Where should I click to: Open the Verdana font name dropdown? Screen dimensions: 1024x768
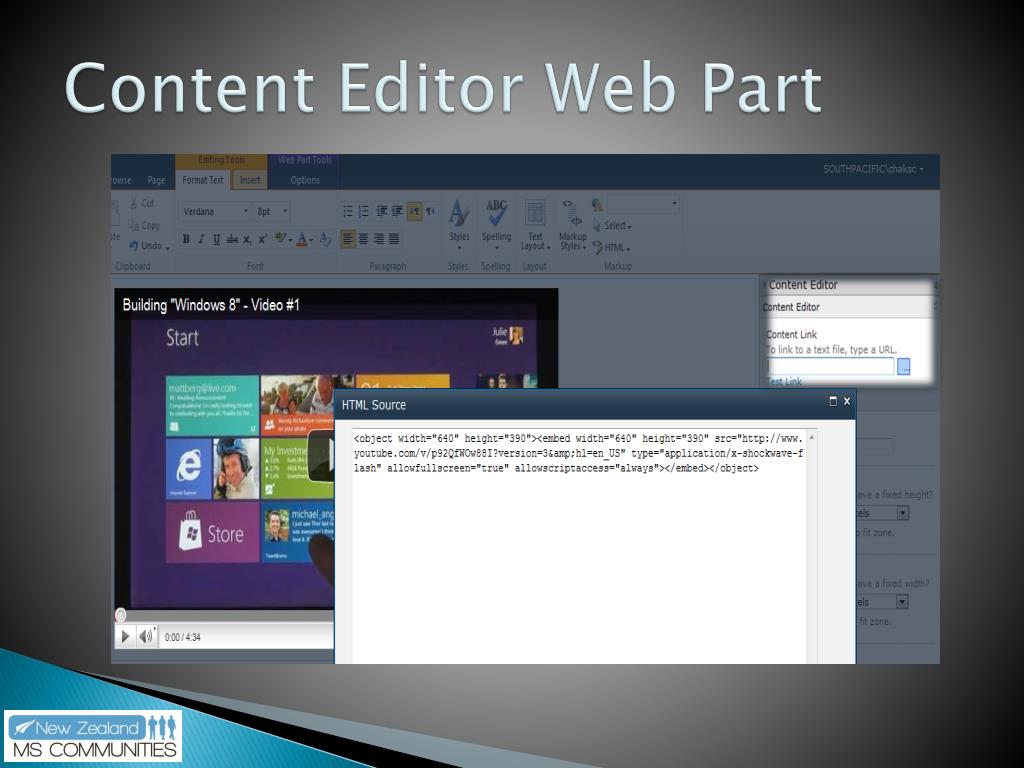214,212
